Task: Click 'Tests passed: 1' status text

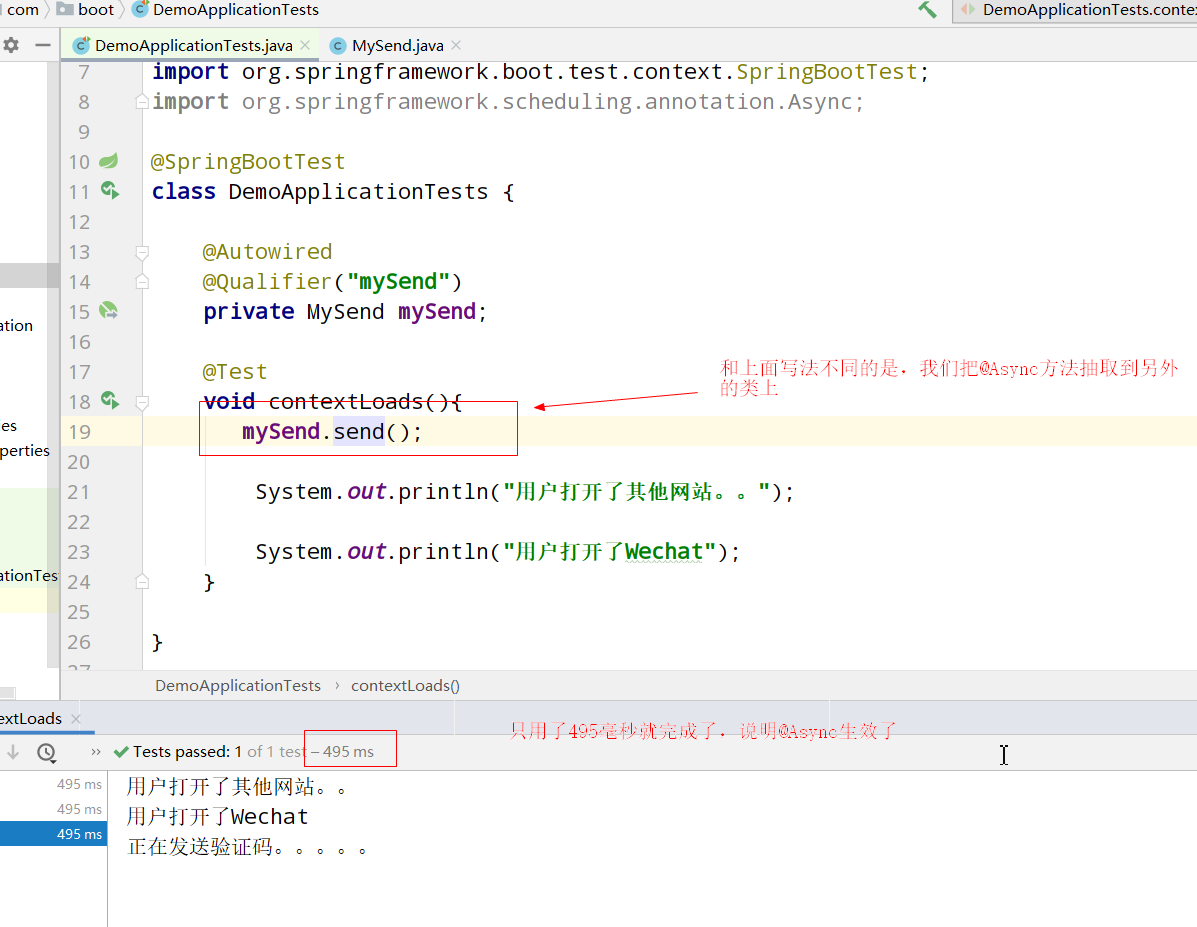Action: pyautogui.click(x=187, y=751)
